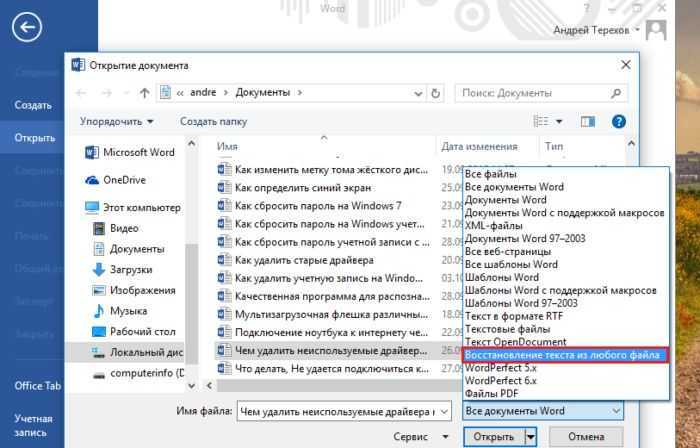Select file Как определить синий экран
Image resolution: width=700 pixels, height=448 pixels.
[295, 188]
